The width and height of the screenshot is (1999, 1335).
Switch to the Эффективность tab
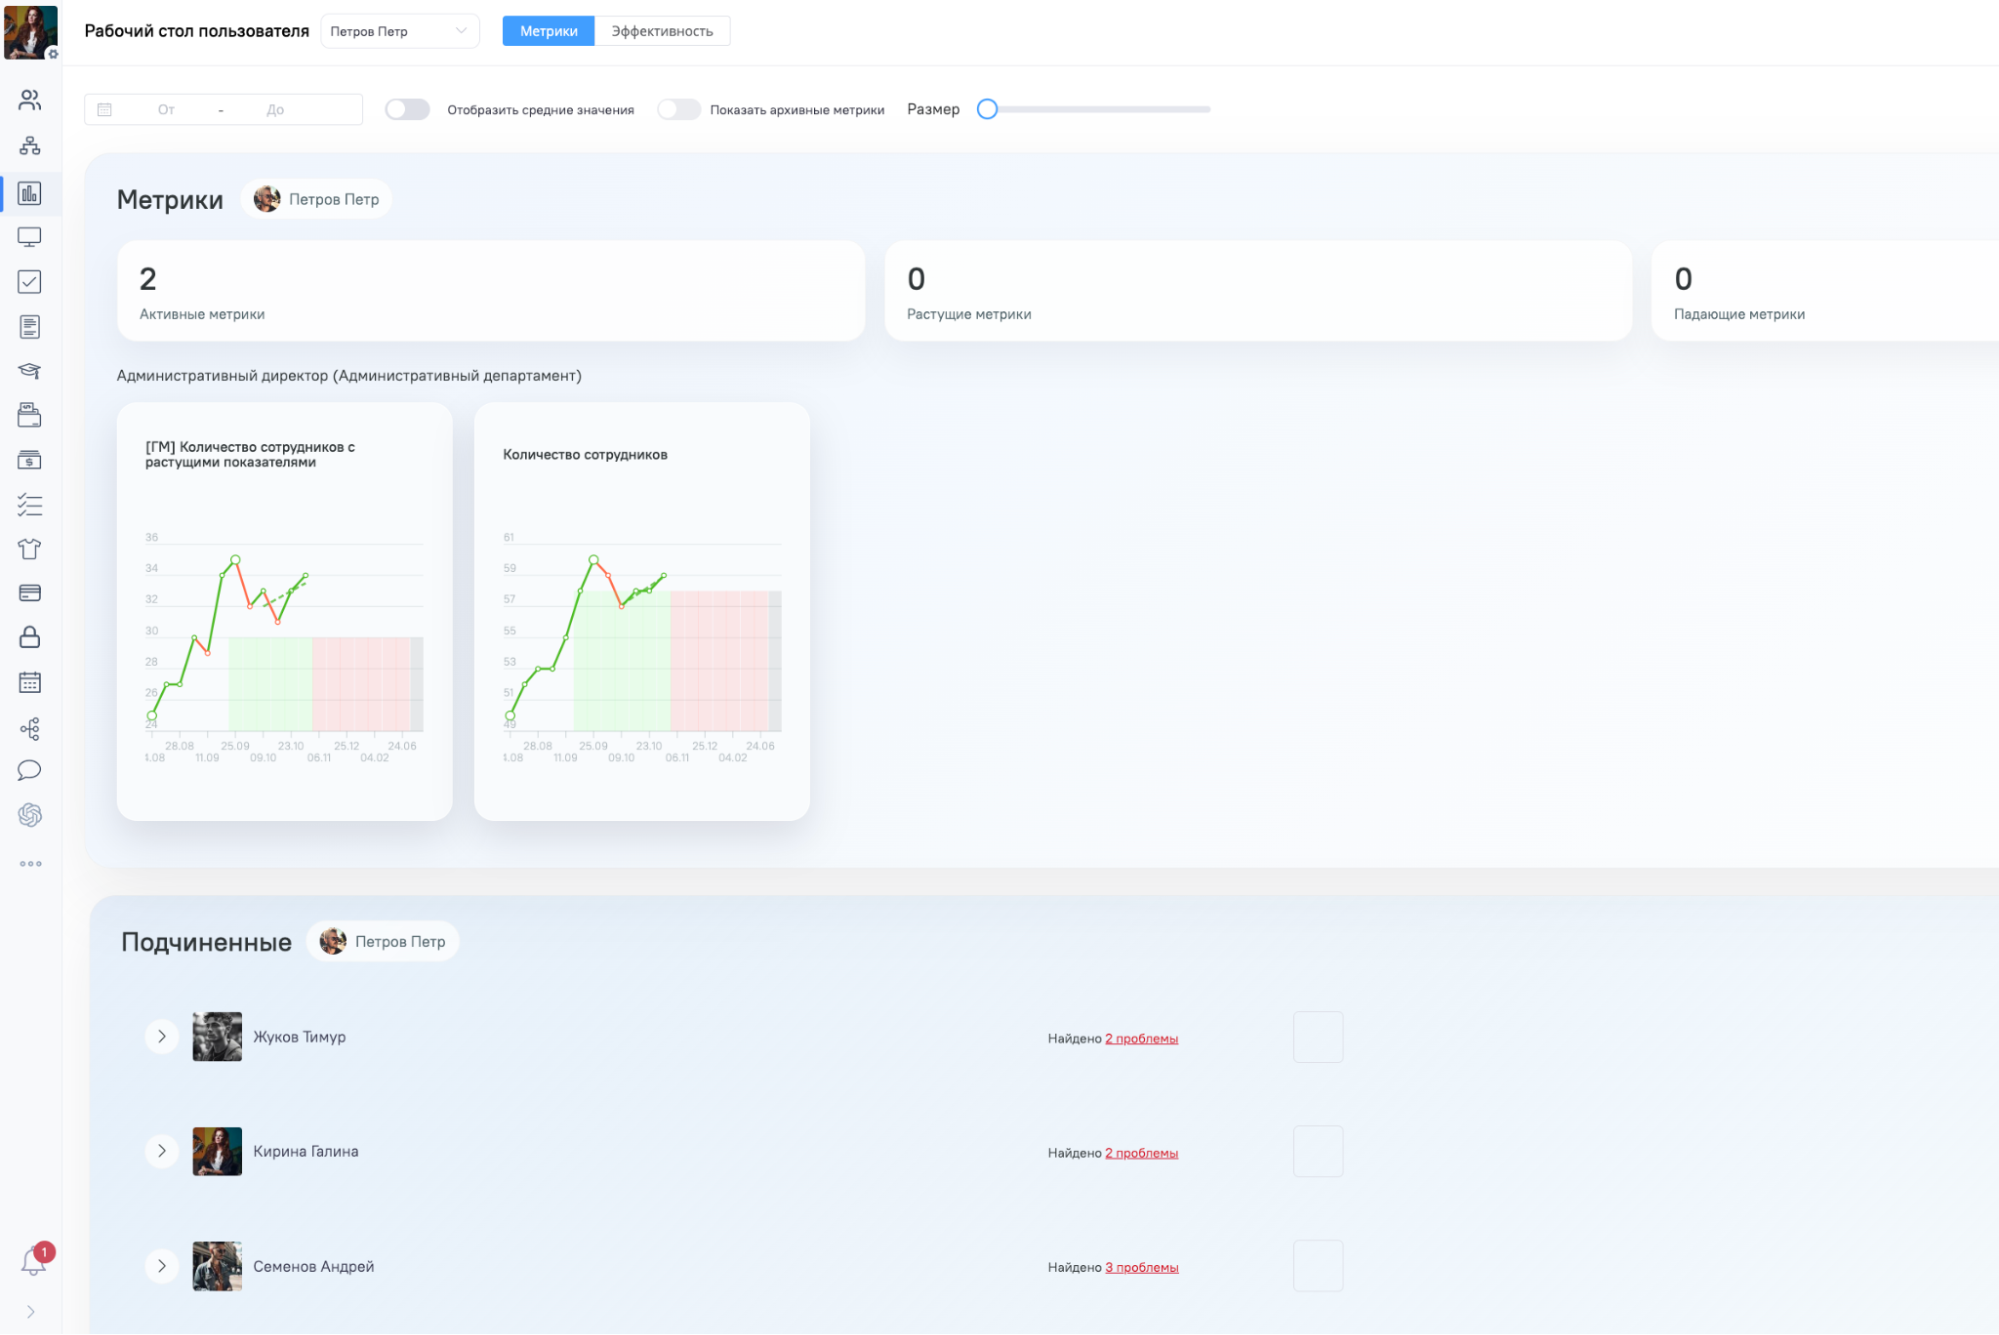click(662, 31)
